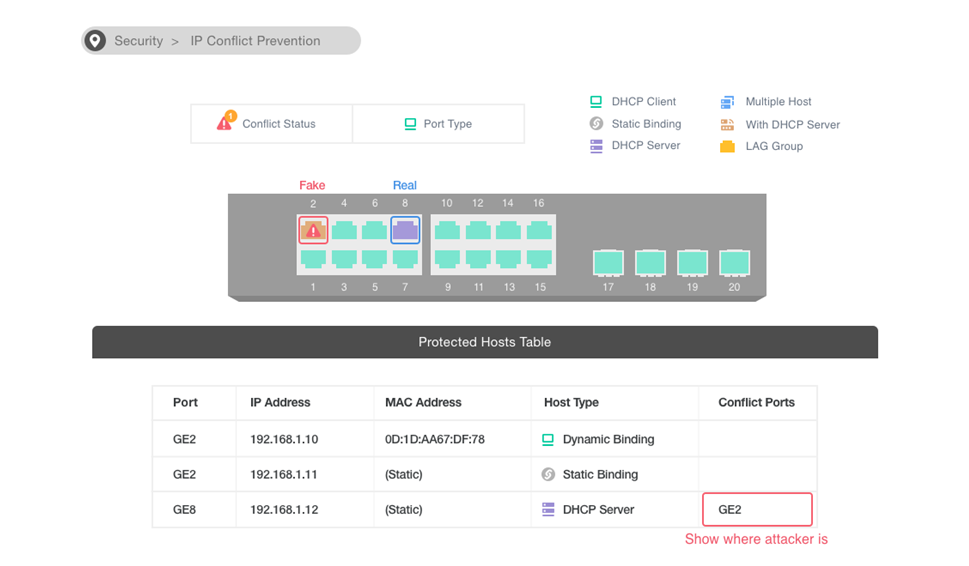The width and height of the screenshot is (969, 566).
Task: Select the purple DHCP server port 8
Action: 405,230
